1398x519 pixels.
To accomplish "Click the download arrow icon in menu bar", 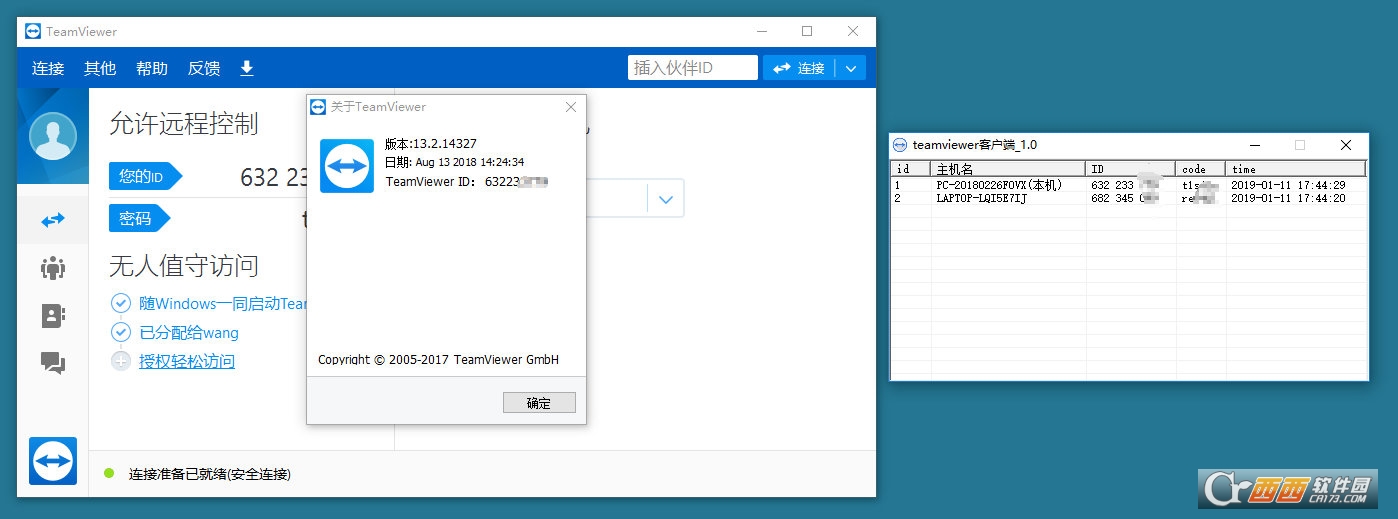I will [247, 68].
